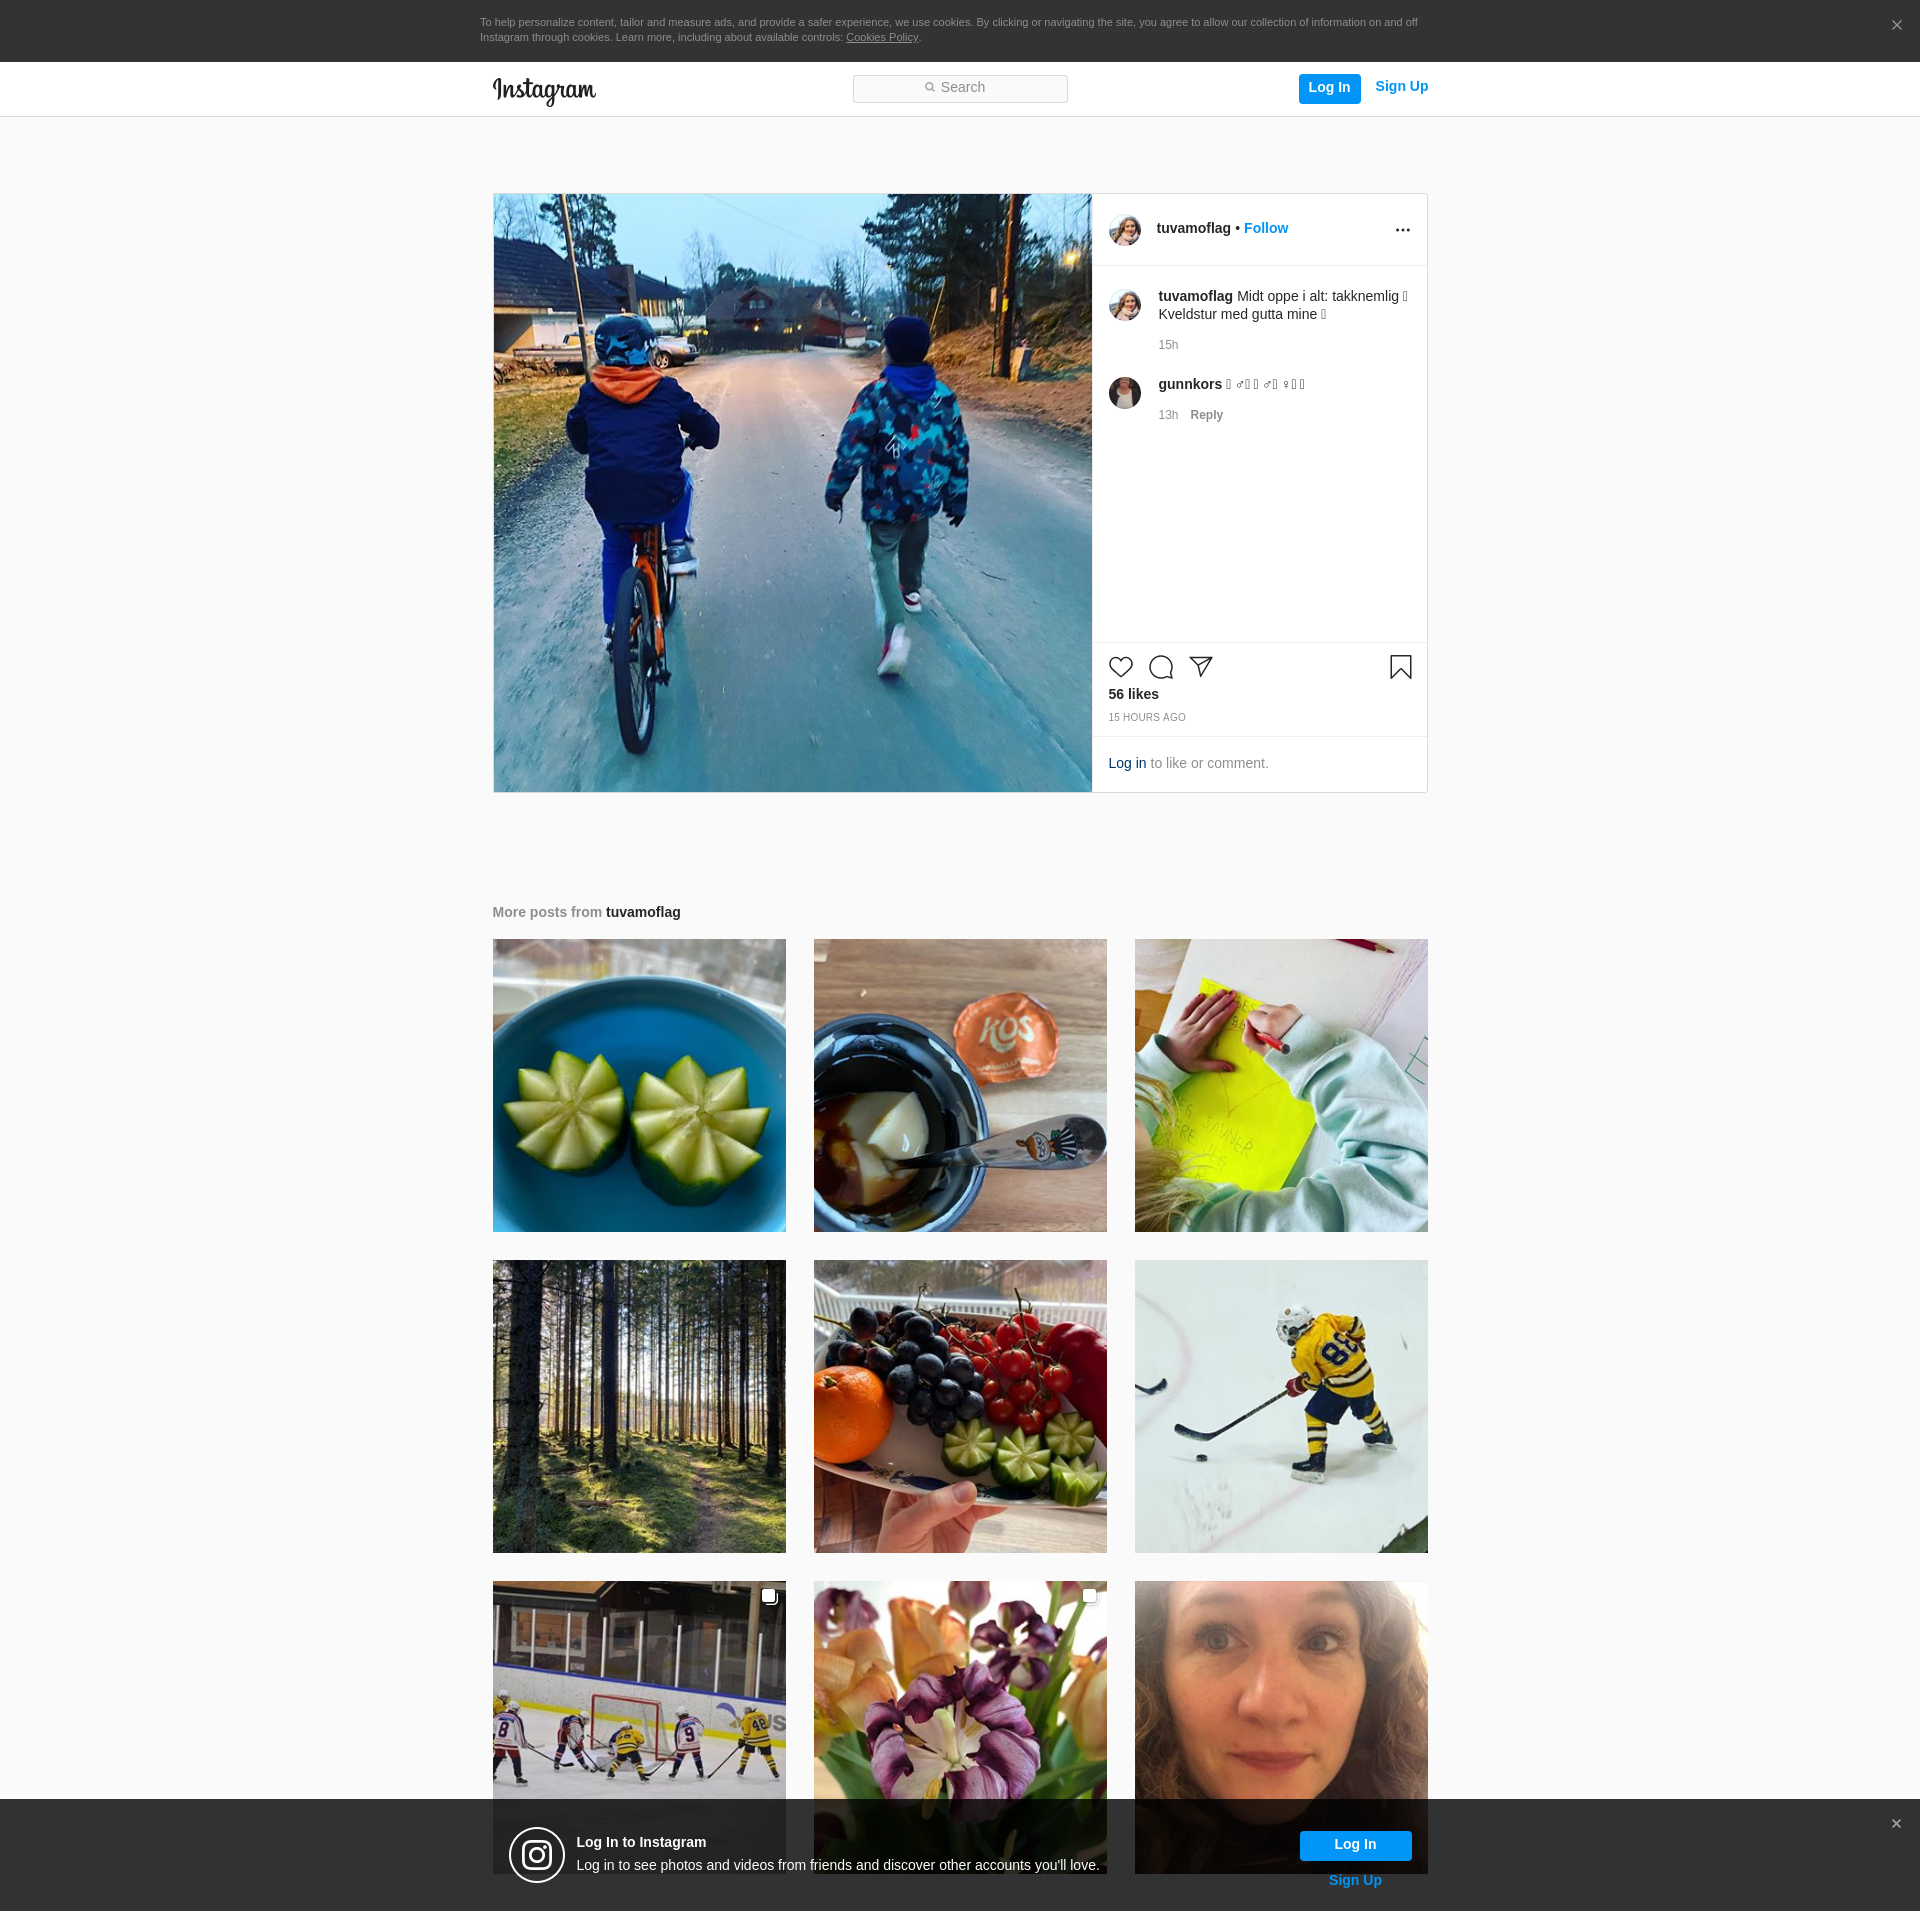1920x1911 pixels.
Task: View the 56 likes list
Action: click(1133, 694)
